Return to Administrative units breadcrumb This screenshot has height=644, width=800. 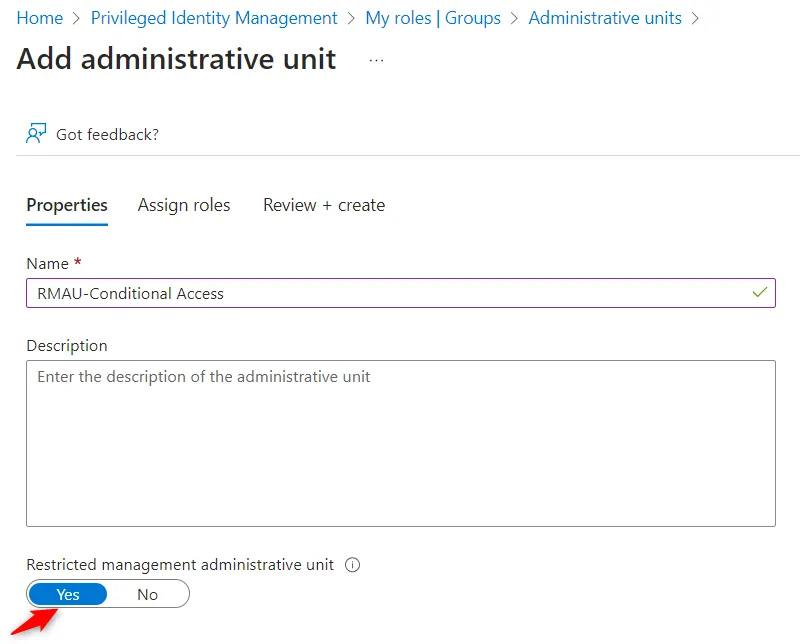point(605,18)
